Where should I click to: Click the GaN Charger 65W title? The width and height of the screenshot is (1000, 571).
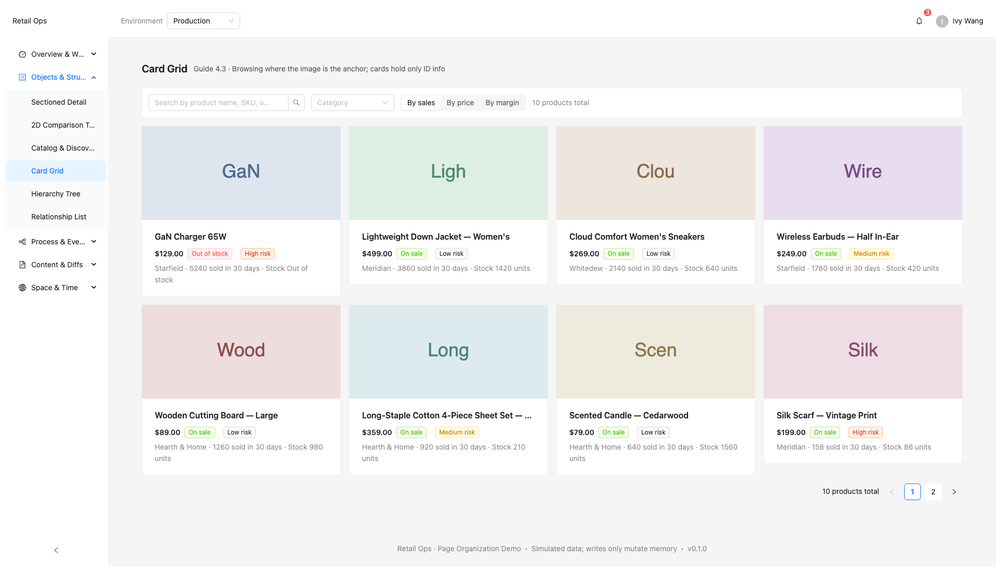(x=191, y=237)
